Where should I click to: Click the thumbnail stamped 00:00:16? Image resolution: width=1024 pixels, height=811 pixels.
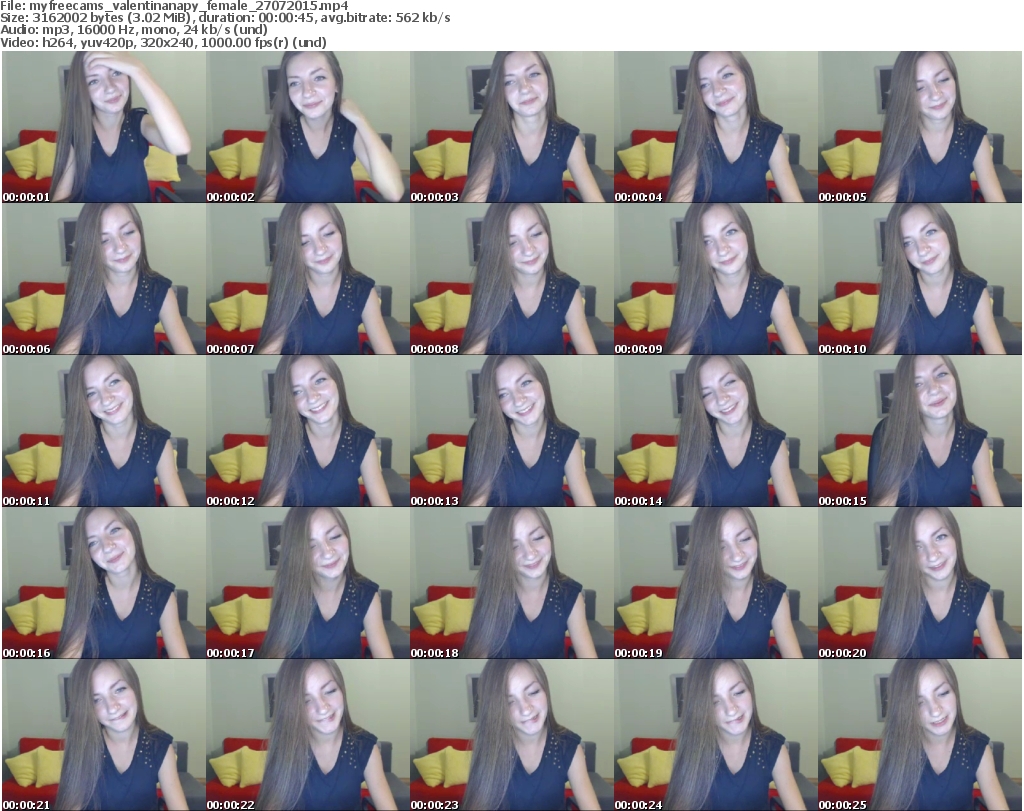(104, 582)
